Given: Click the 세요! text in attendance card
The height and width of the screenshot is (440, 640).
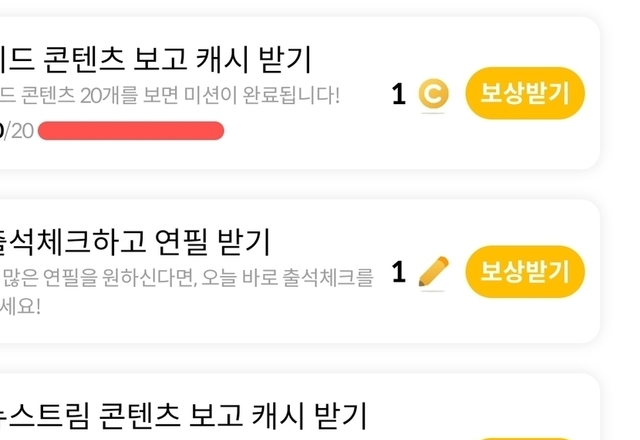Looking at the screenshot, I should tap(20, 305).
